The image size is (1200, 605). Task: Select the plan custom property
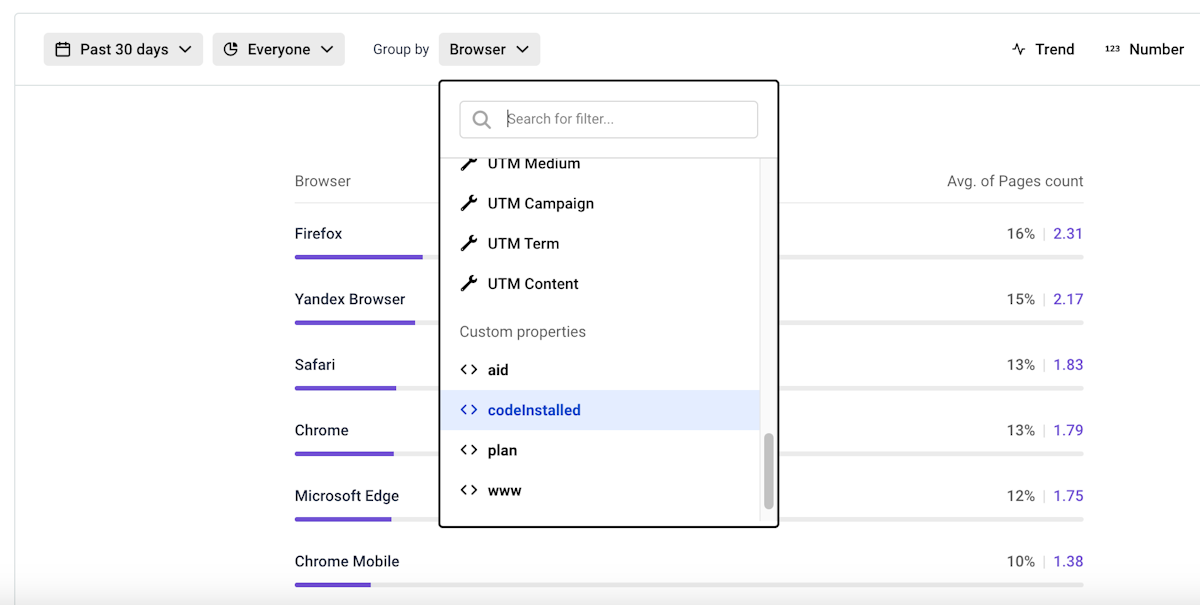[600, 450]
